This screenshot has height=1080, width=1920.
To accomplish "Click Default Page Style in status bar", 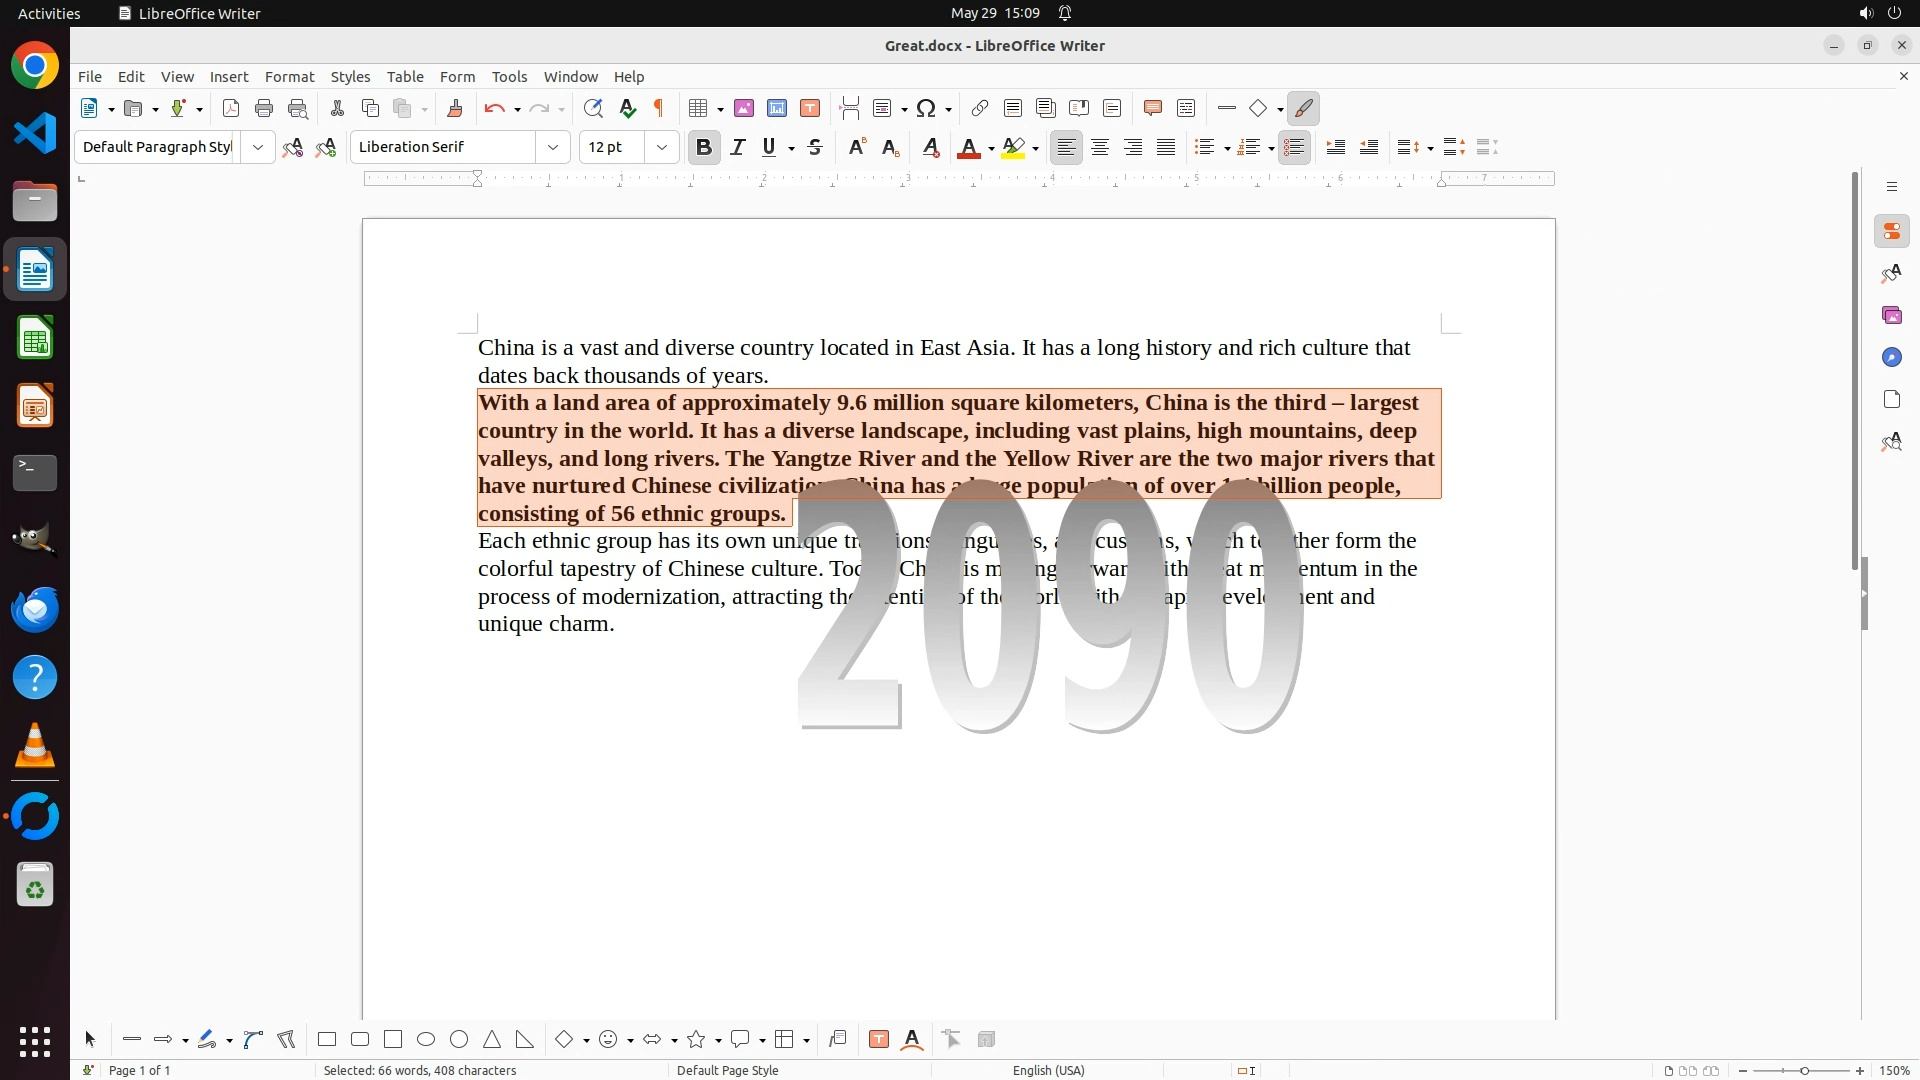I will (727, 1070).
